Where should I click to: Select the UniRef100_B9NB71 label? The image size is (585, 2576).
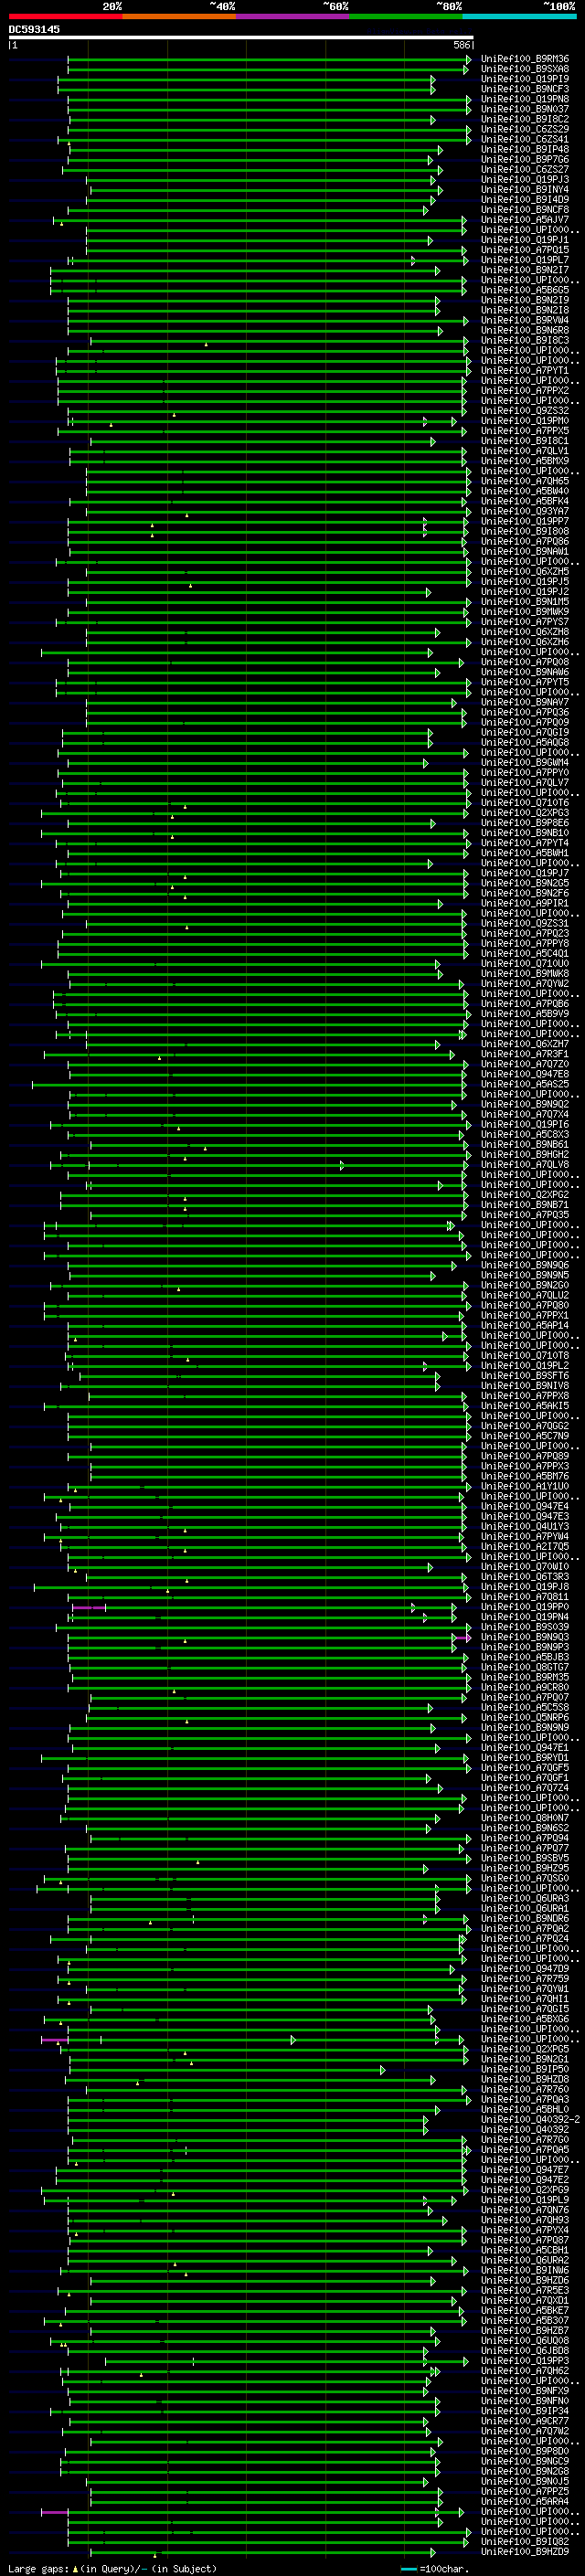coord(525,1205)
